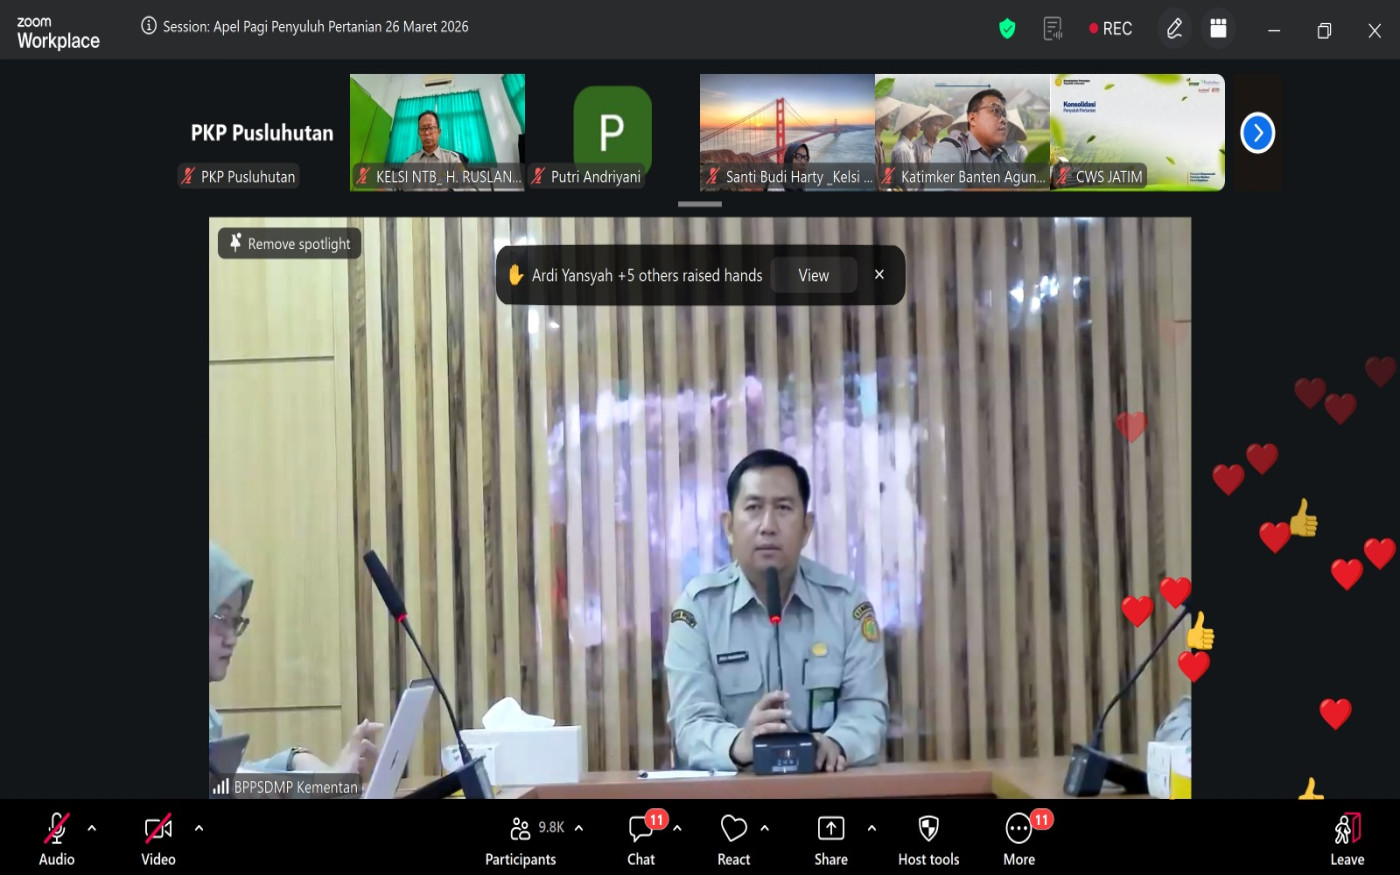This screenshot has height=875, width=1400.
Task: Expand the audio options arrow
Action: click(x=92, y=828)
